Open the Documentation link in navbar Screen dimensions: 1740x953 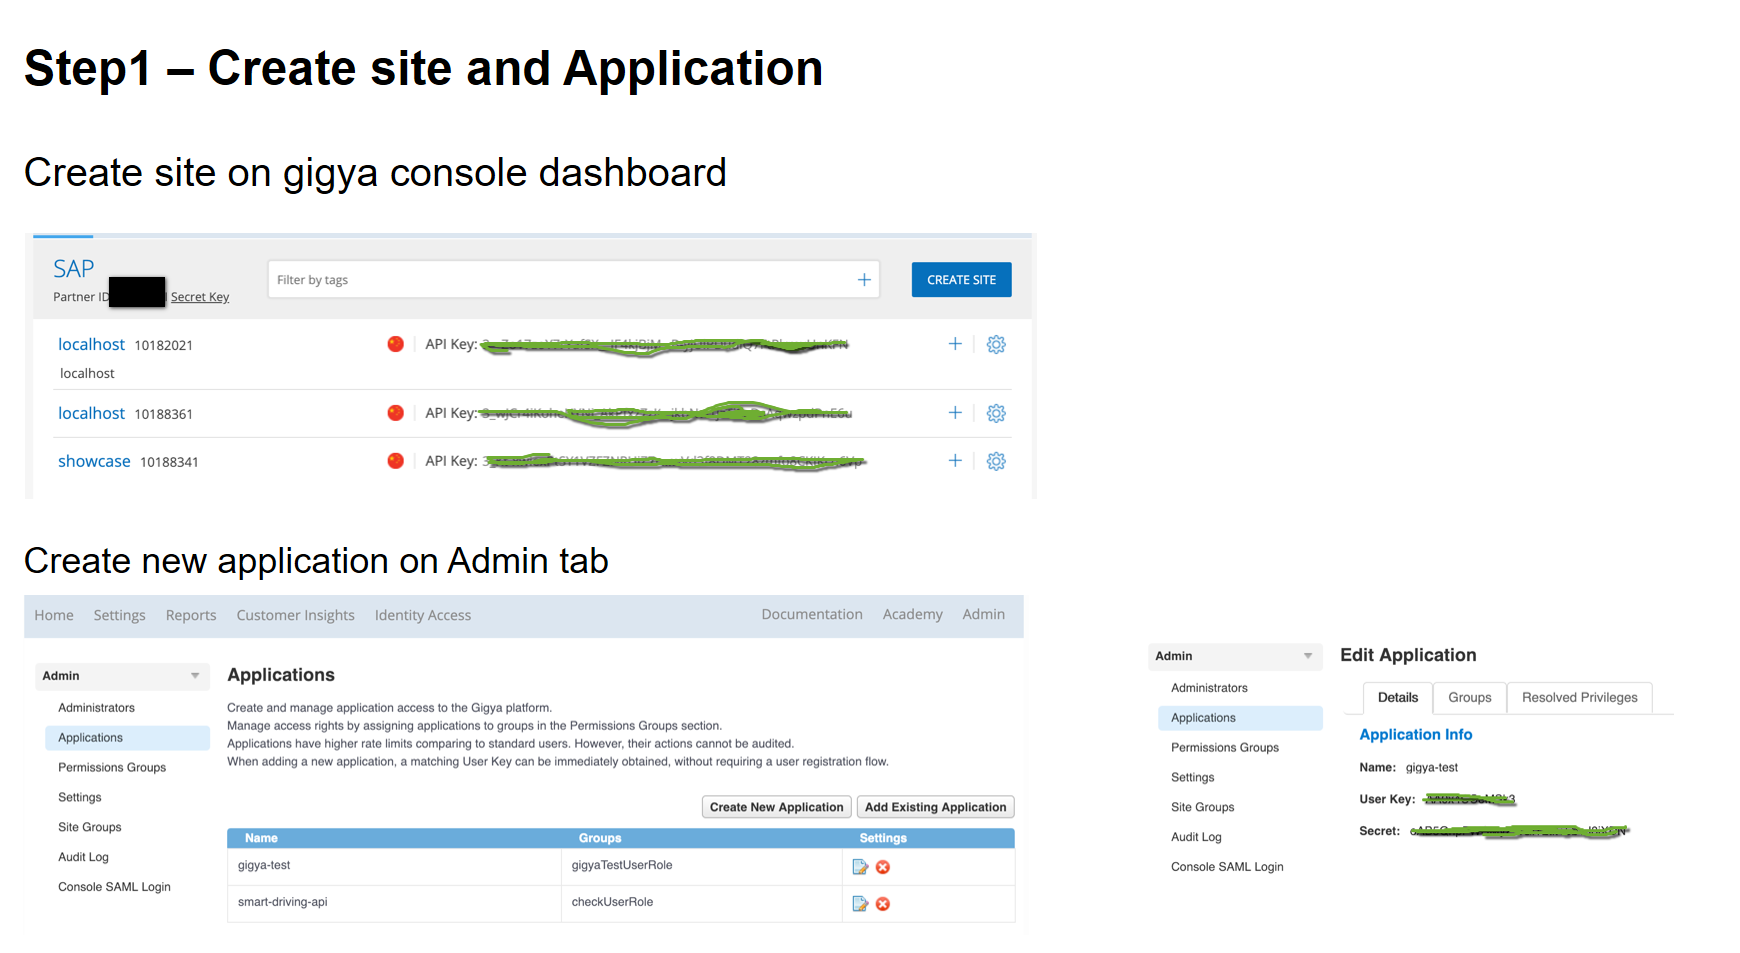click(812, 614)
